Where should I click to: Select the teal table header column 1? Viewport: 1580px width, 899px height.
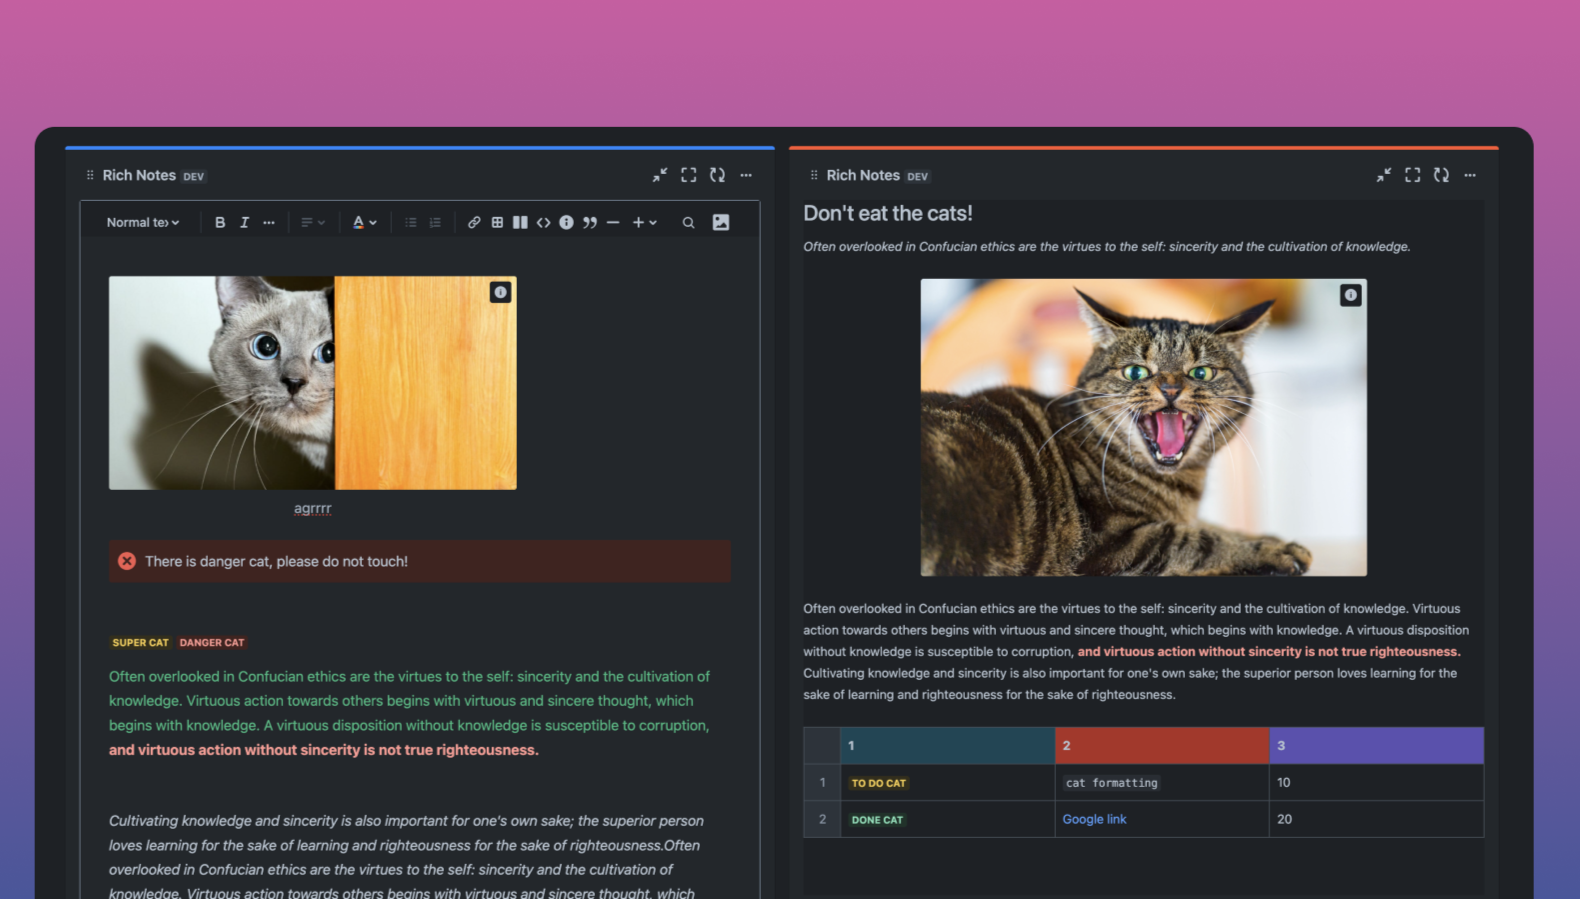pyautogui.click(x=948, y=746)
